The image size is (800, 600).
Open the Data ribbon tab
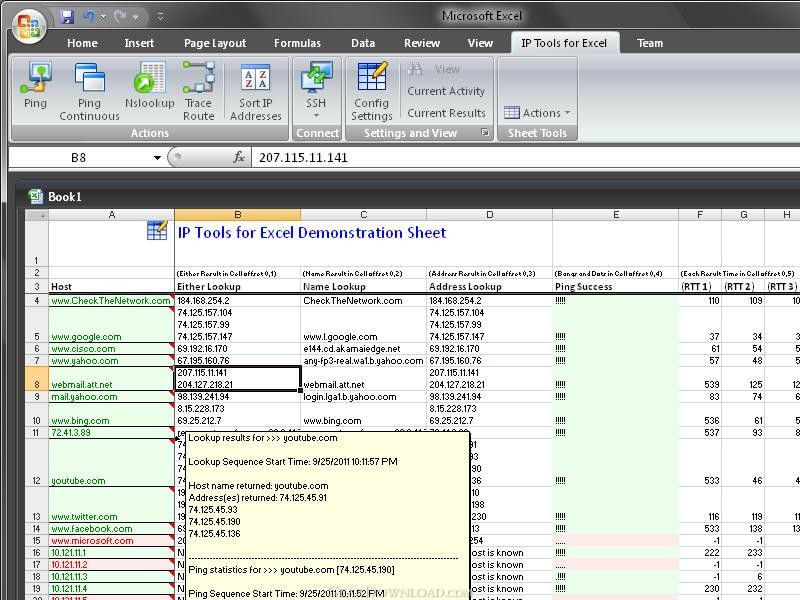[363, 43]
